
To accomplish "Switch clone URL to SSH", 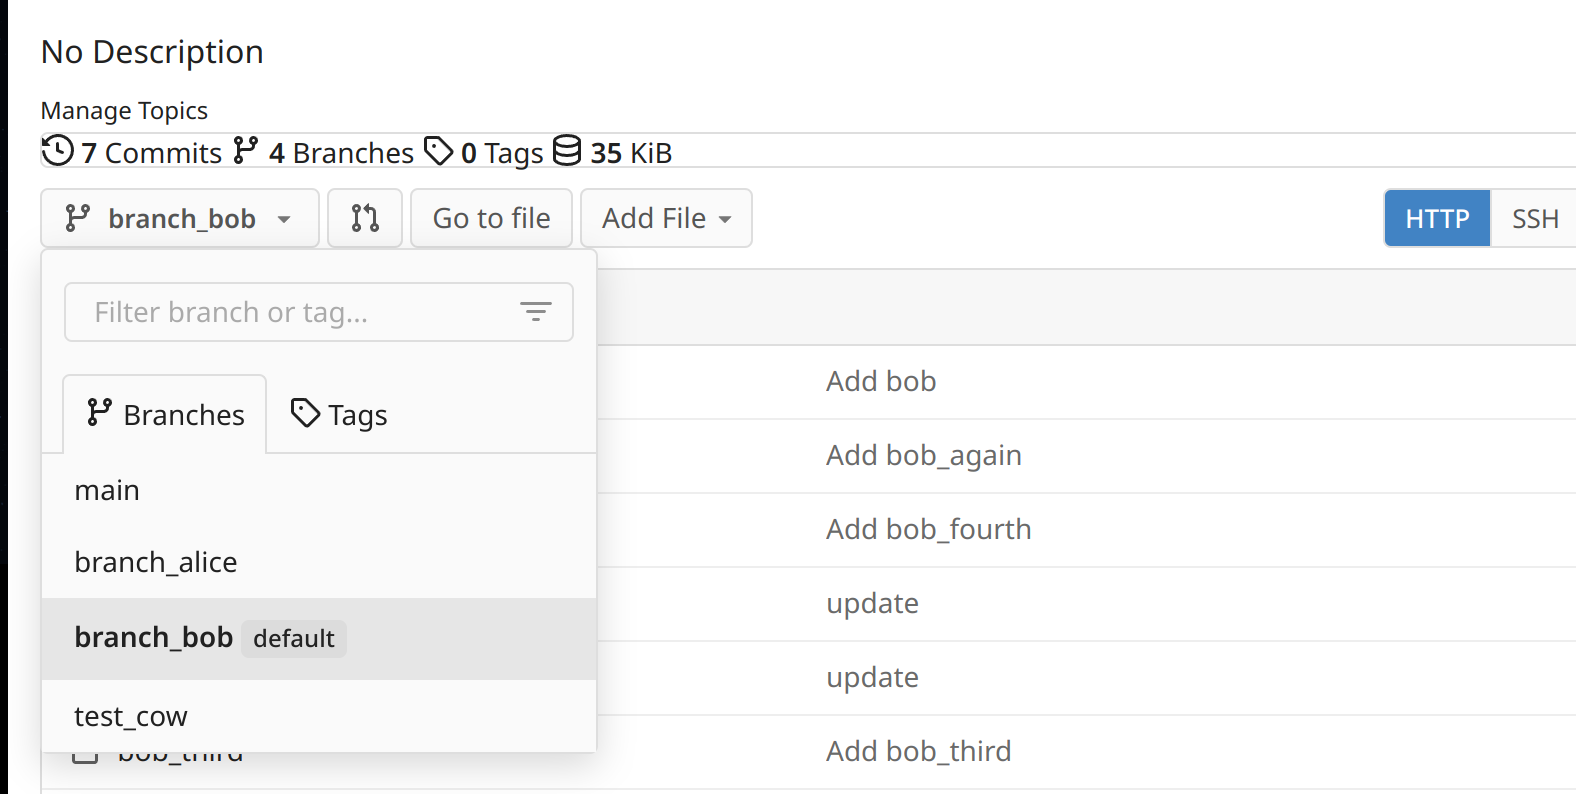I will pos(1534,218).
